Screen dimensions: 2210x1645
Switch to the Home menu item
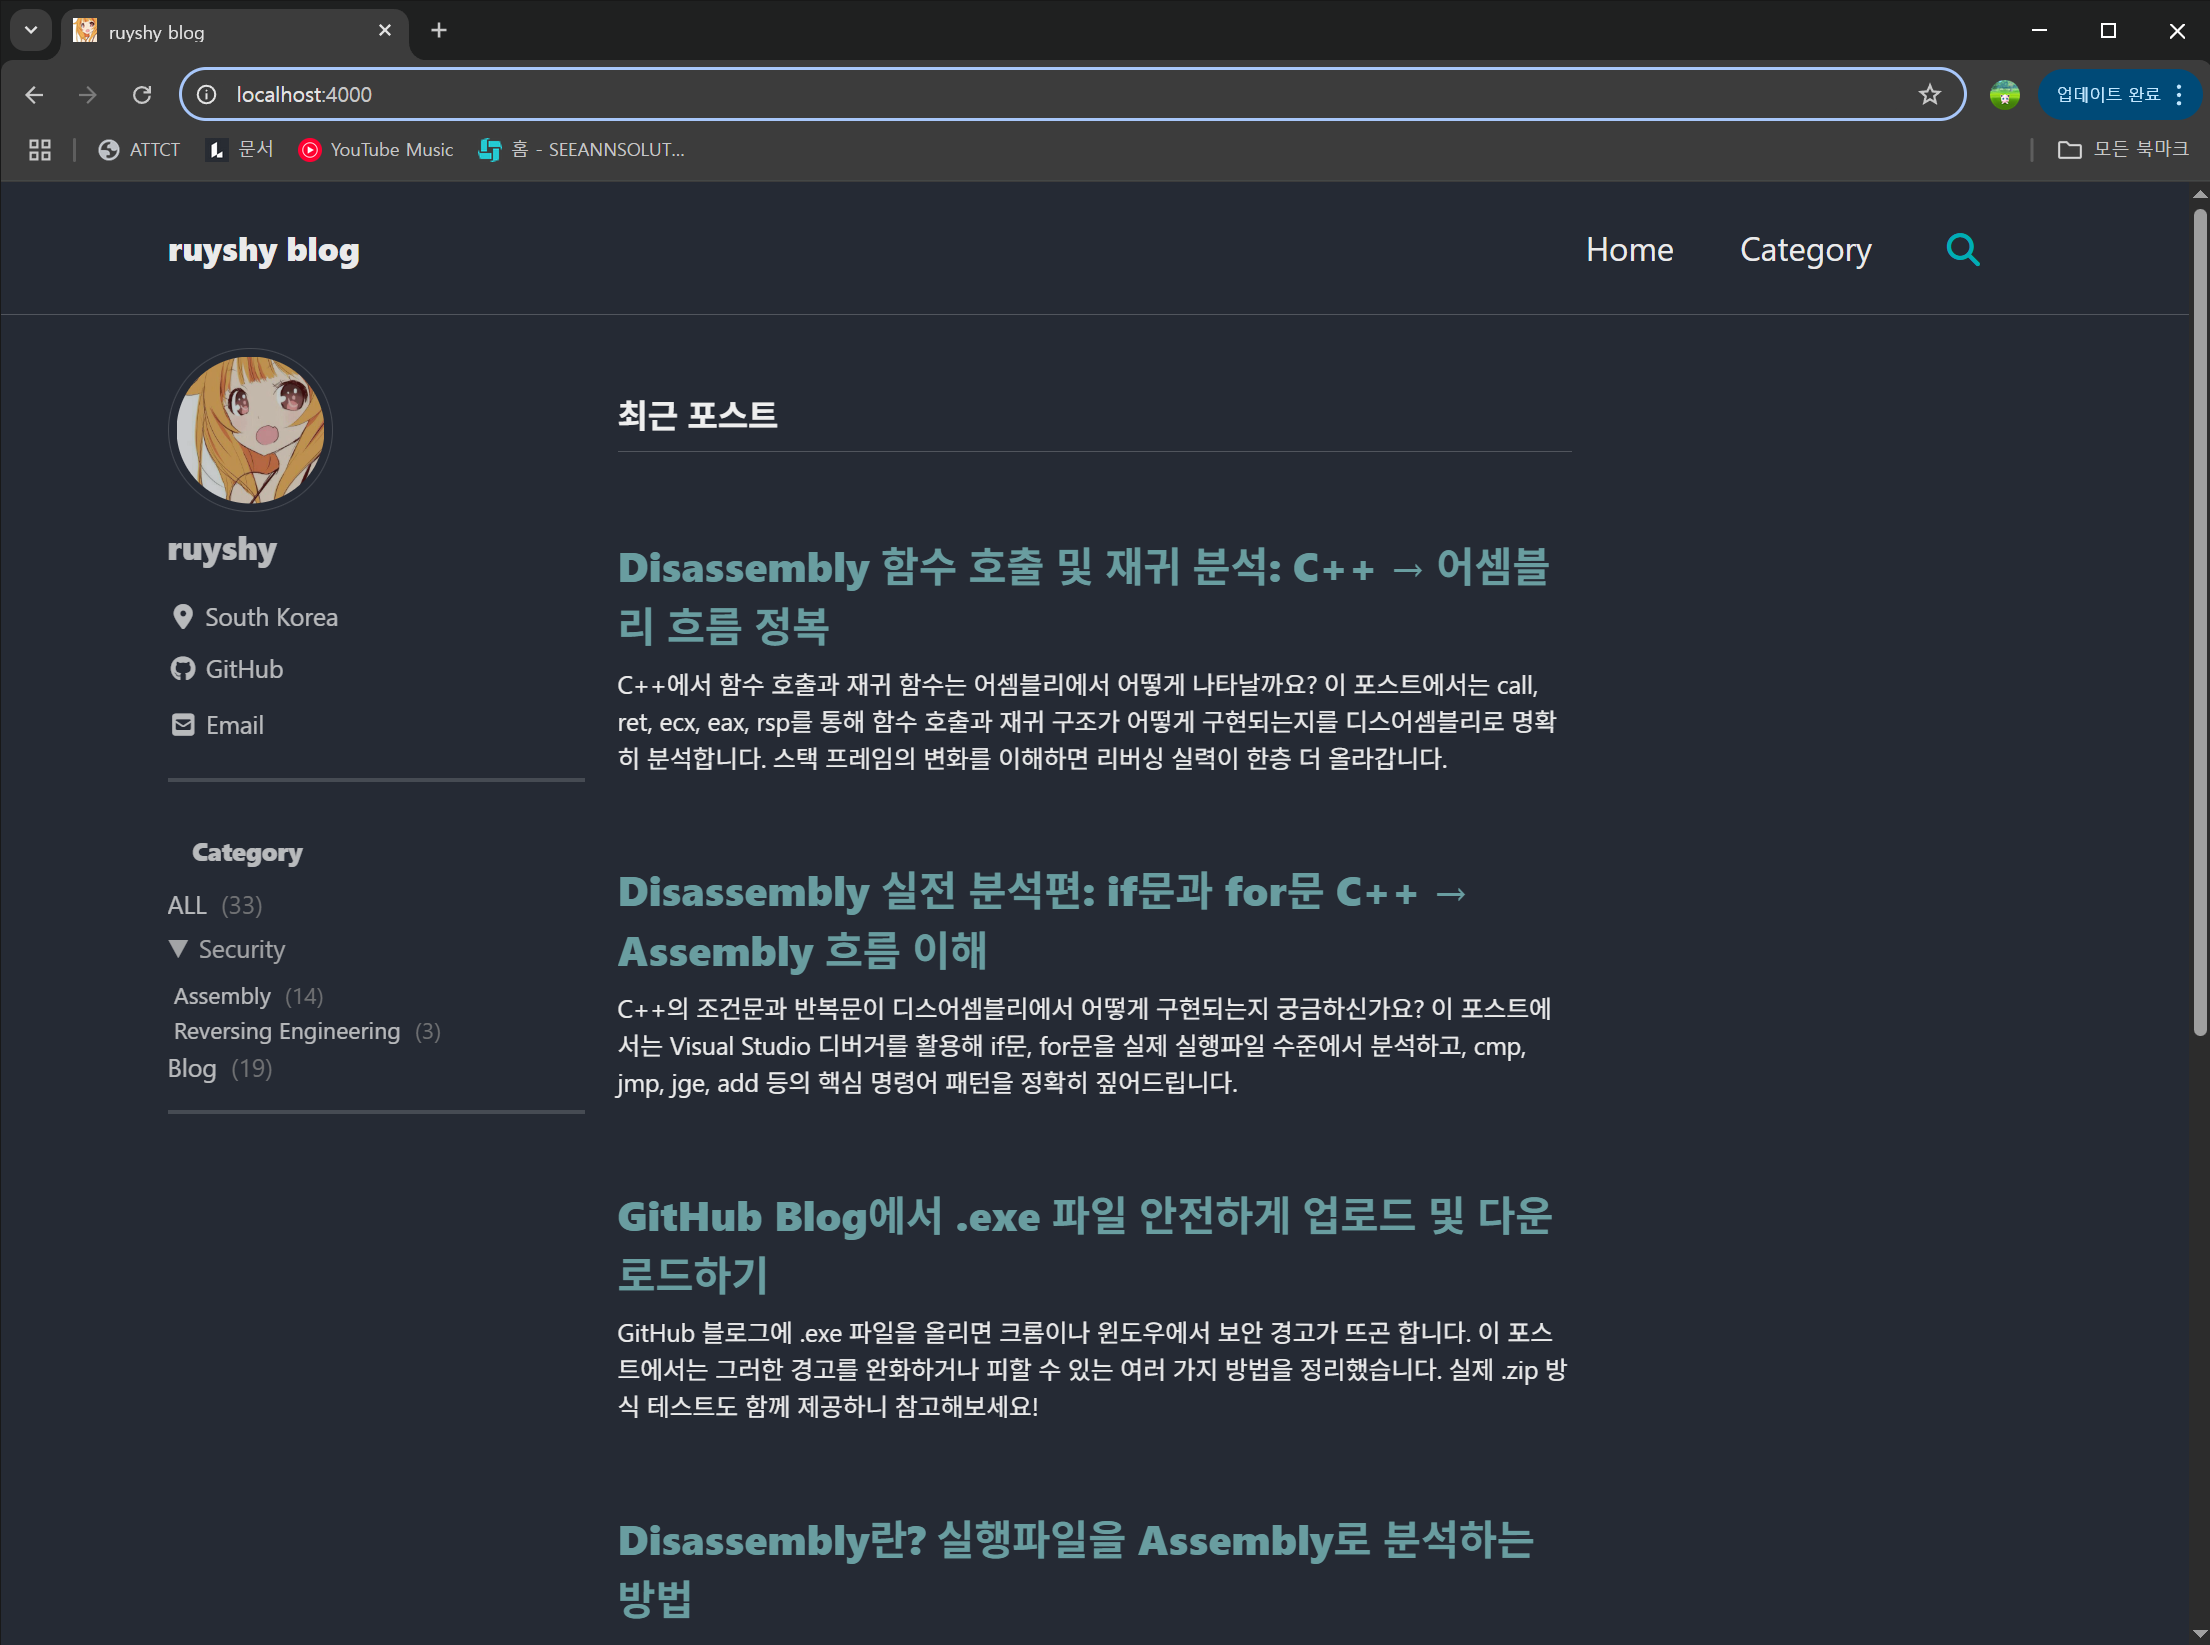point(1629,250)
